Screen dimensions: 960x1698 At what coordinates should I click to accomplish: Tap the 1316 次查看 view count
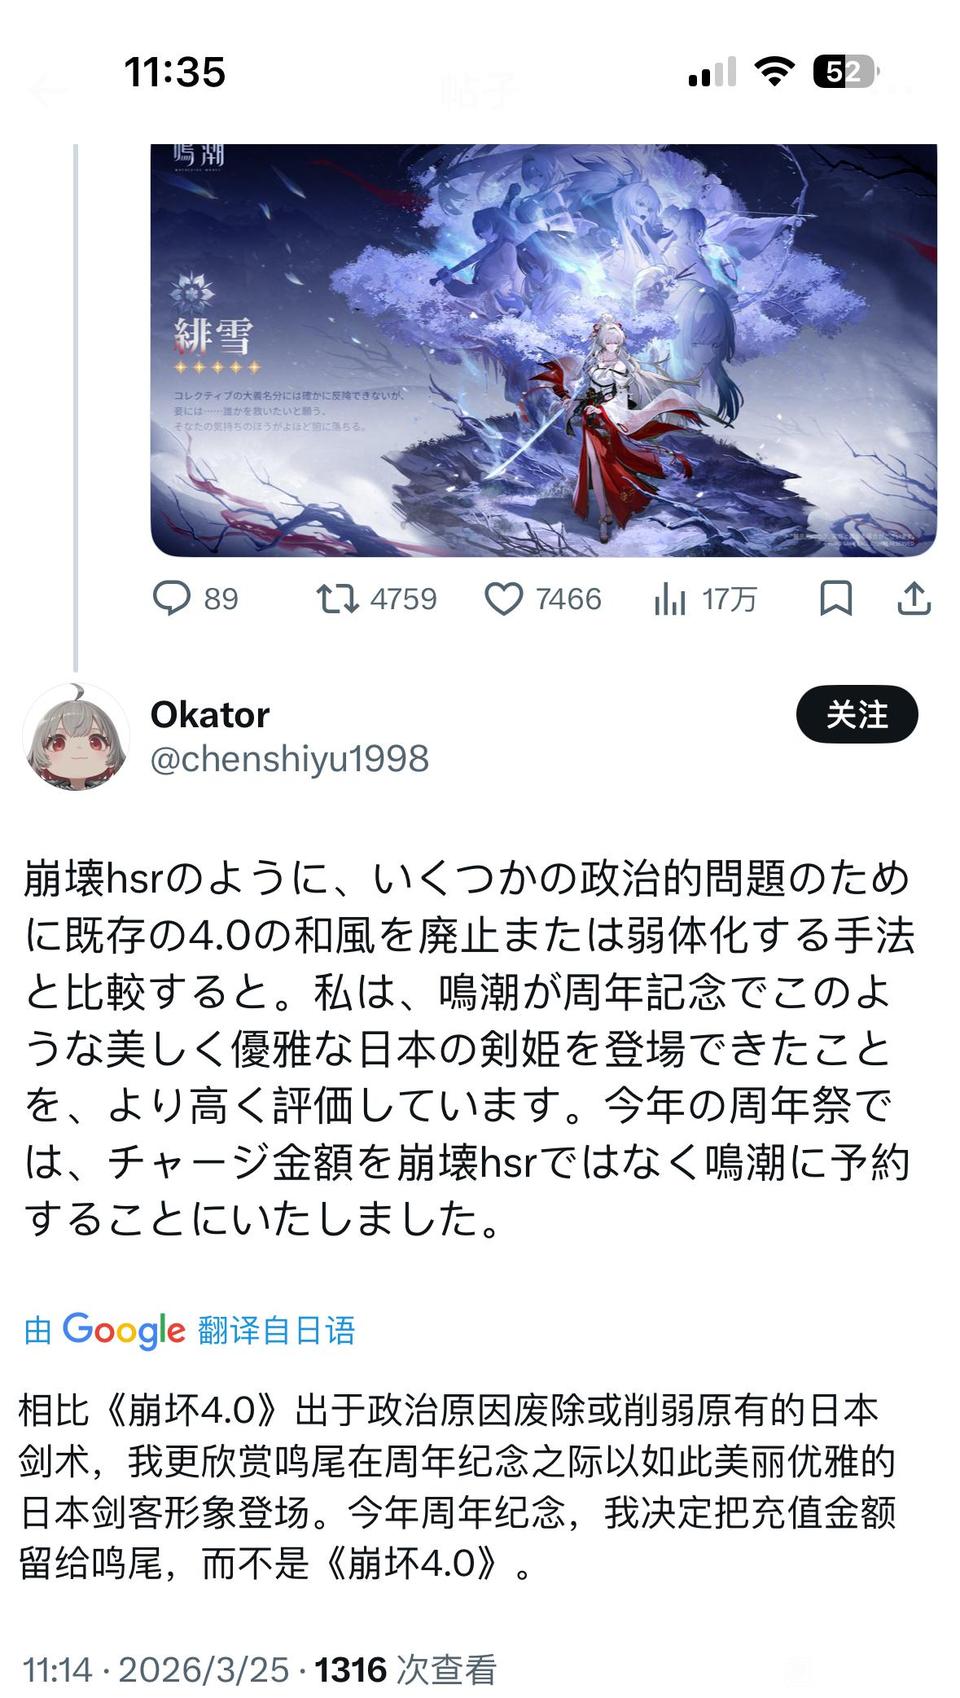click(405, 1669)
